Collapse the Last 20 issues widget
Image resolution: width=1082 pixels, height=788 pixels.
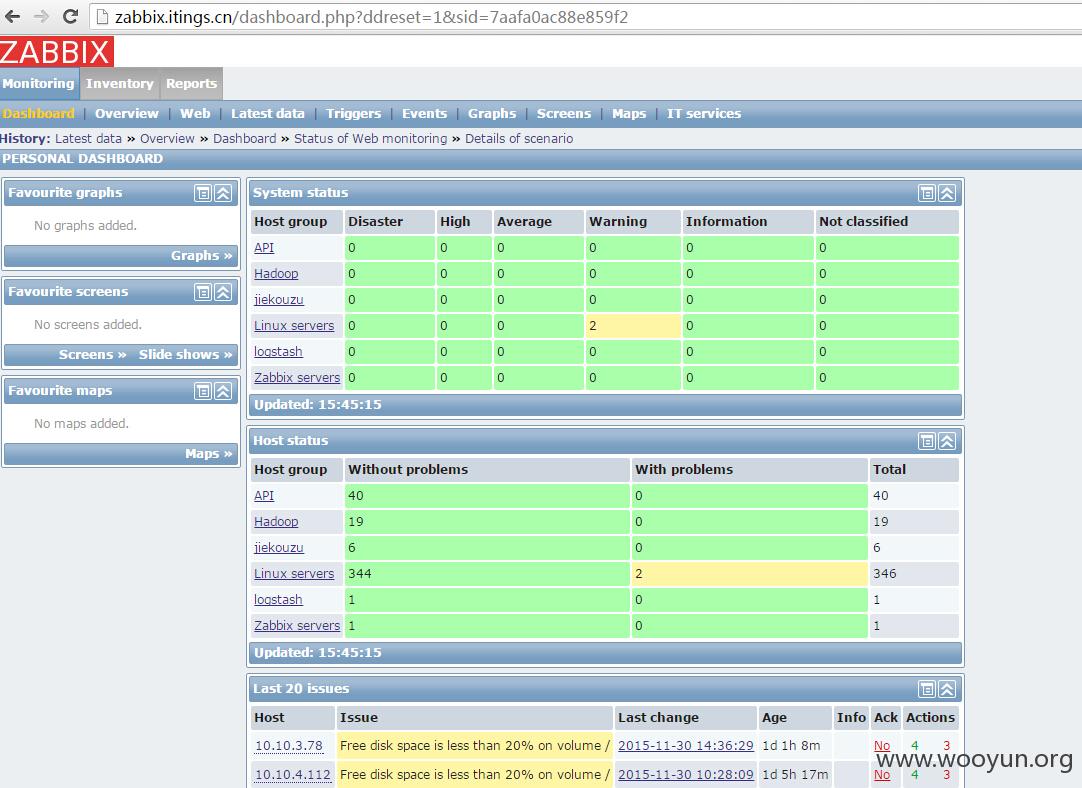tap(947, 689)
